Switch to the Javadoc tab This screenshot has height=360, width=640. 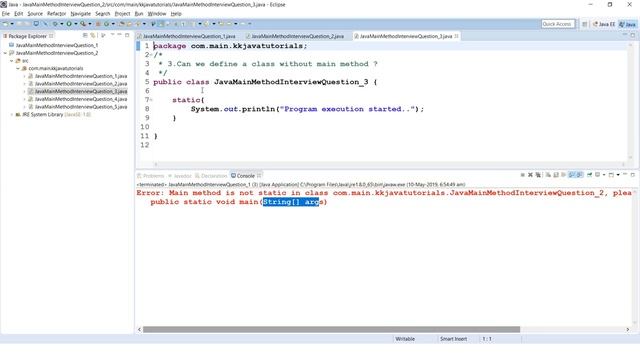pyautogui.click(x=180, y=176)
